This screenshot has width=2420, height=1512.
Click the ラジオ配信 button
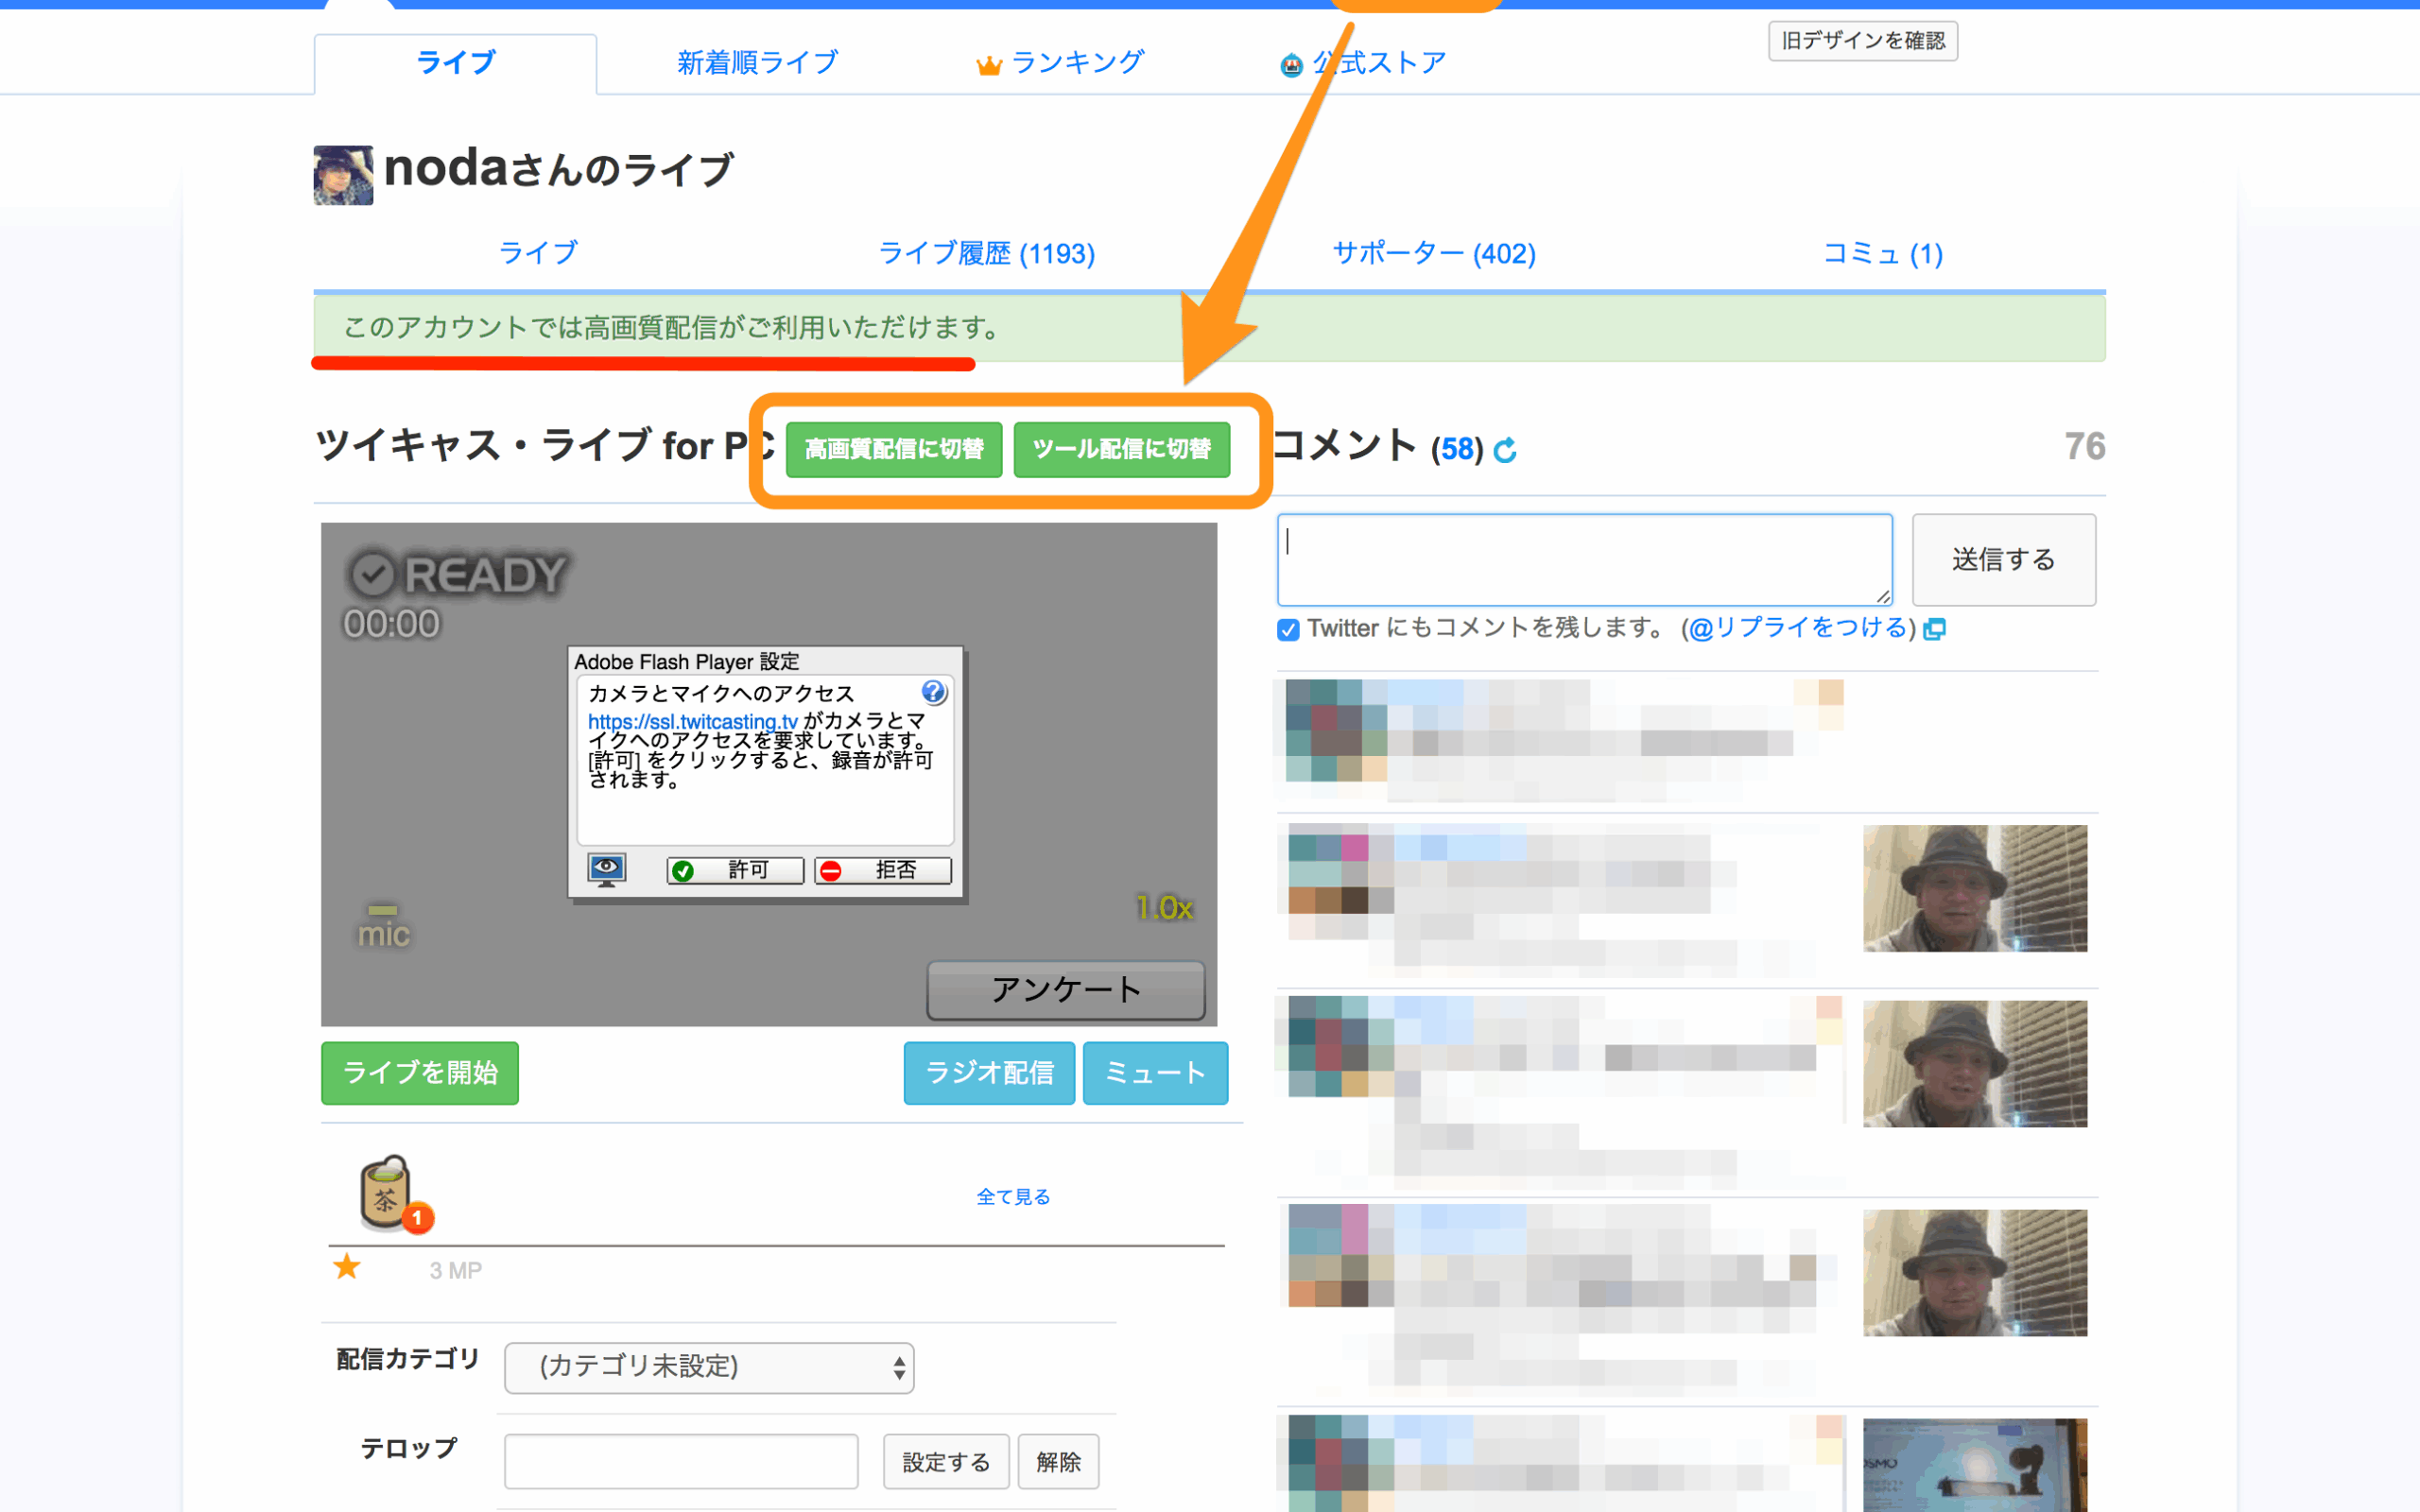point(989,1073)
